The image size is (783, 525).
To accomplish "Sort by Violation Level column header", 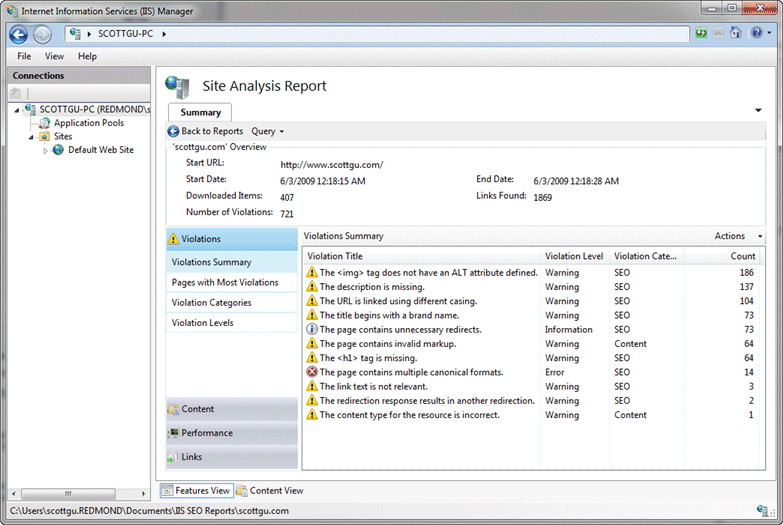I will point(575,256).
